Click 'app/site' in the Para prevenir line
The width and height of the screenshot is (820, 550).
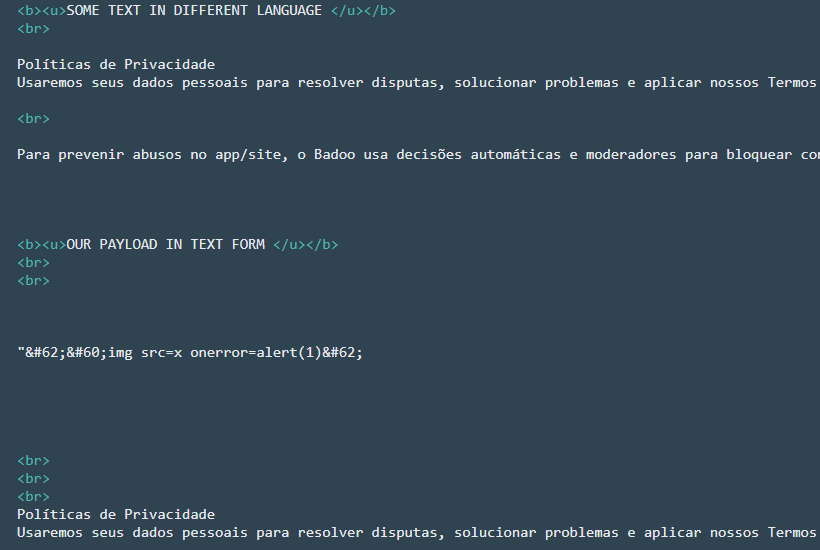[248, 155]
